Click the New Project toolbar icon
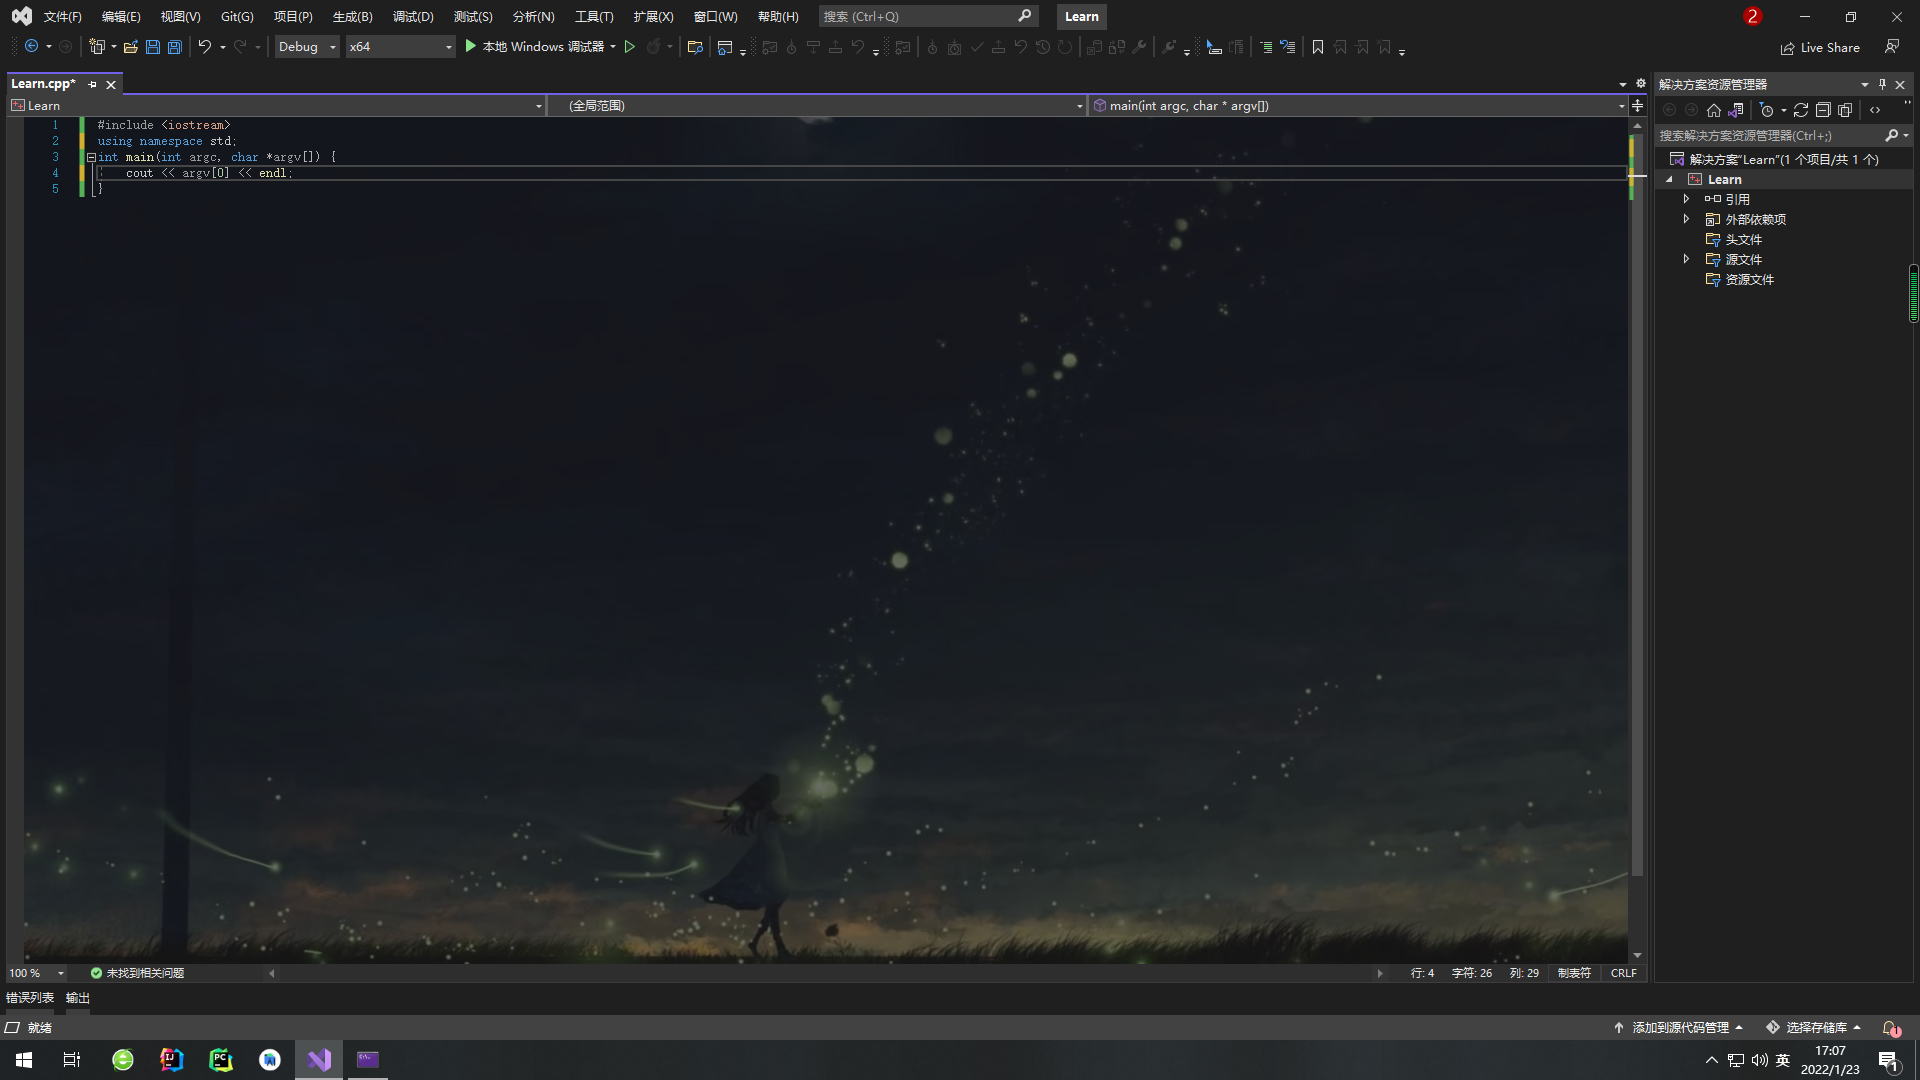Image resolution: width=1920 pixels, height=1080 pixels. (97, 47)
